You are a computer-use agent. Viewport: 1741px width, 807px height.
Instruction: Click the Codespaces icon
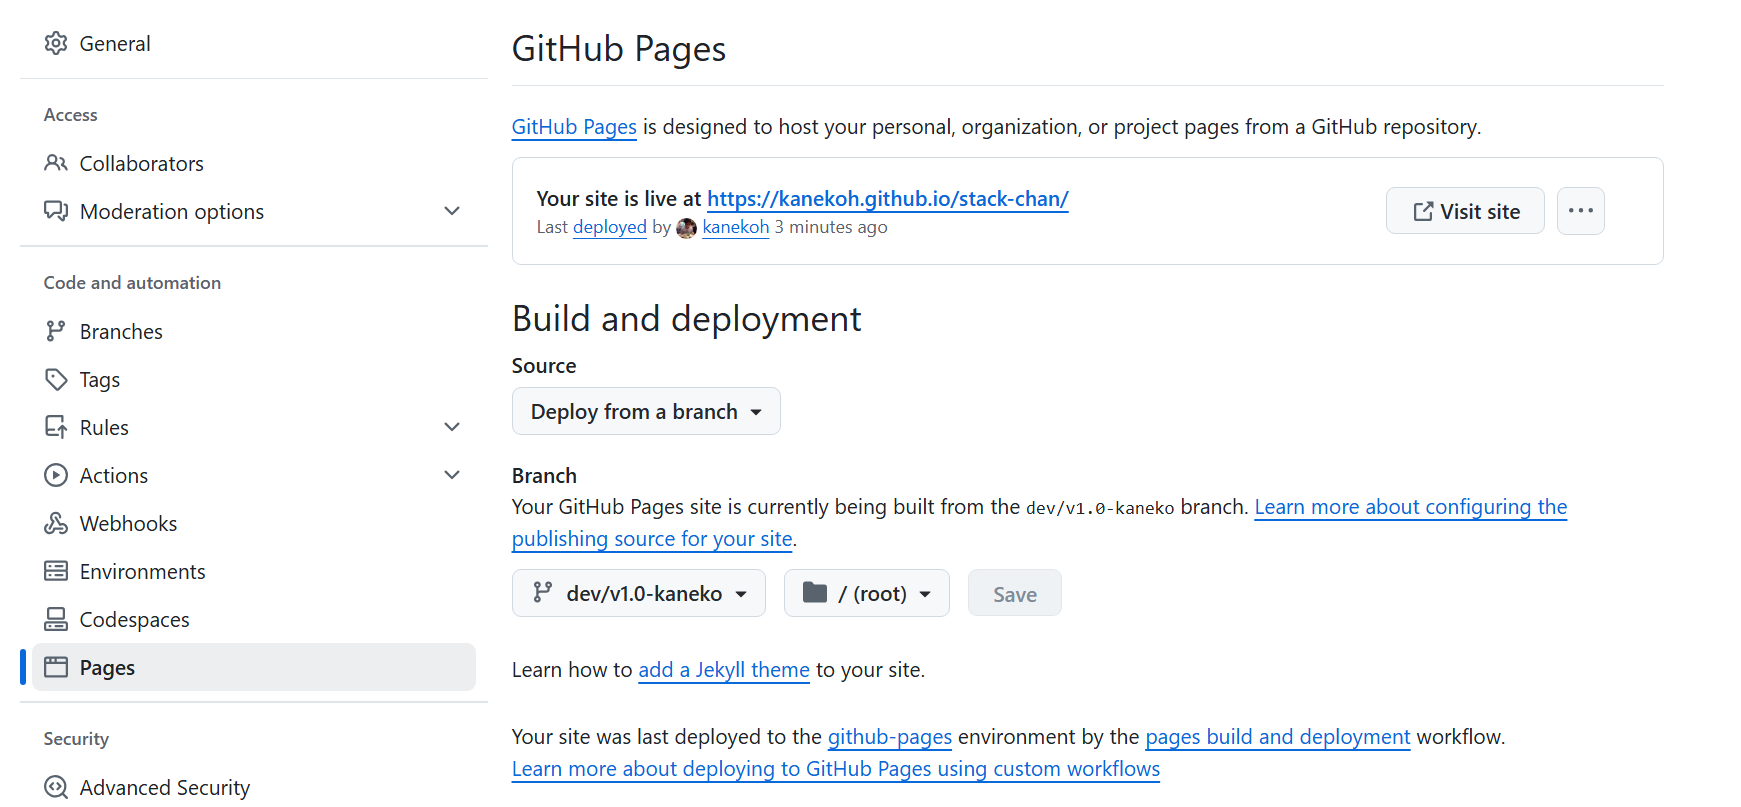coord(56,619)
